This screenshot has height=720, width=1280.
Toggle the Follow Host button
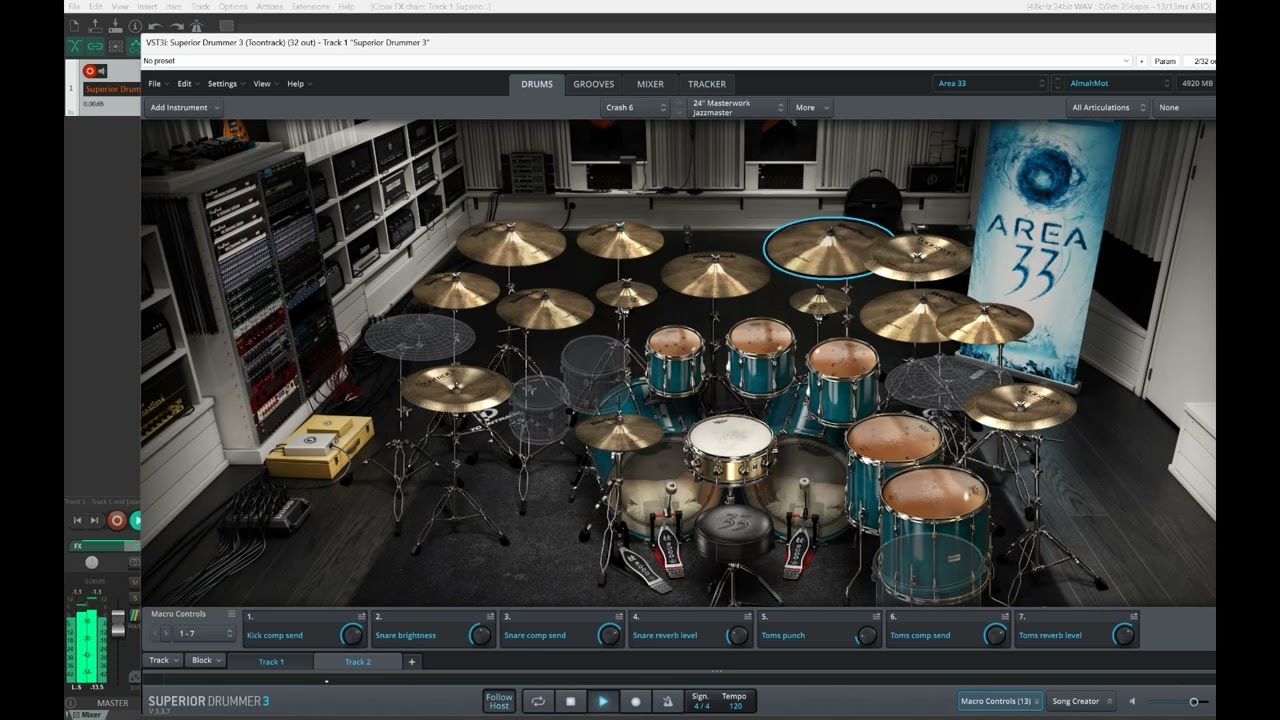(499, 701)
